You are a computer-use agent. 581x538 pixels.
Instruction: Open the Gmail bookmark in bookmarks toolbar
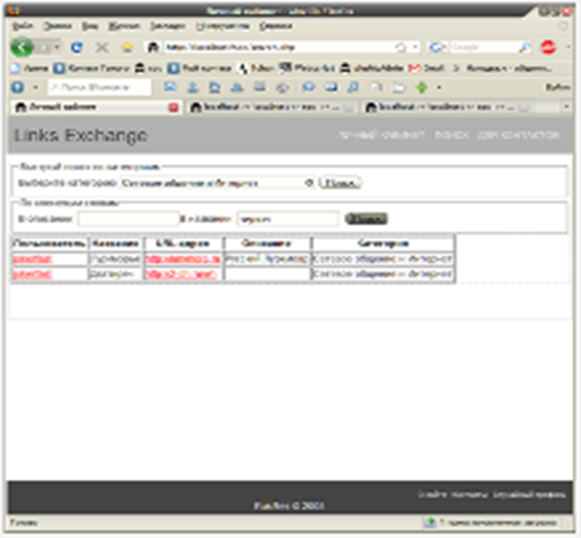[x=426, y=68]
